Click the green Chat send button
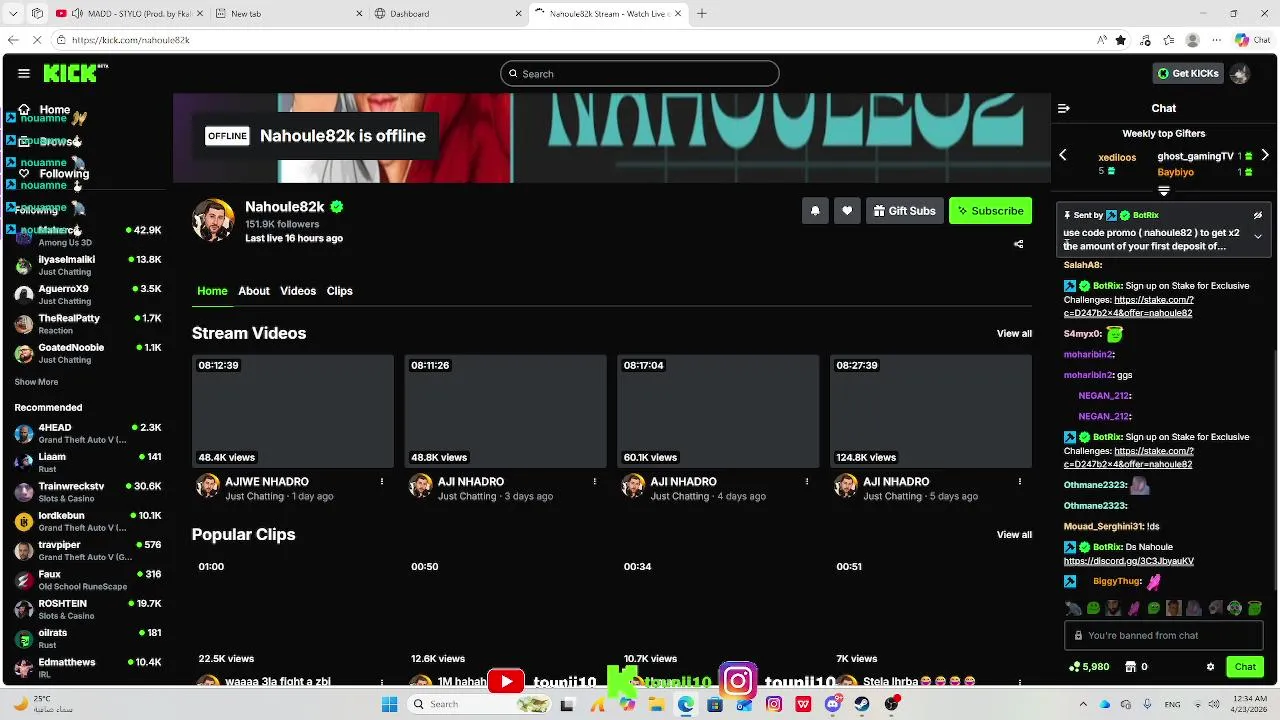Screen dimensions: 1280x720 [1245, 667]
